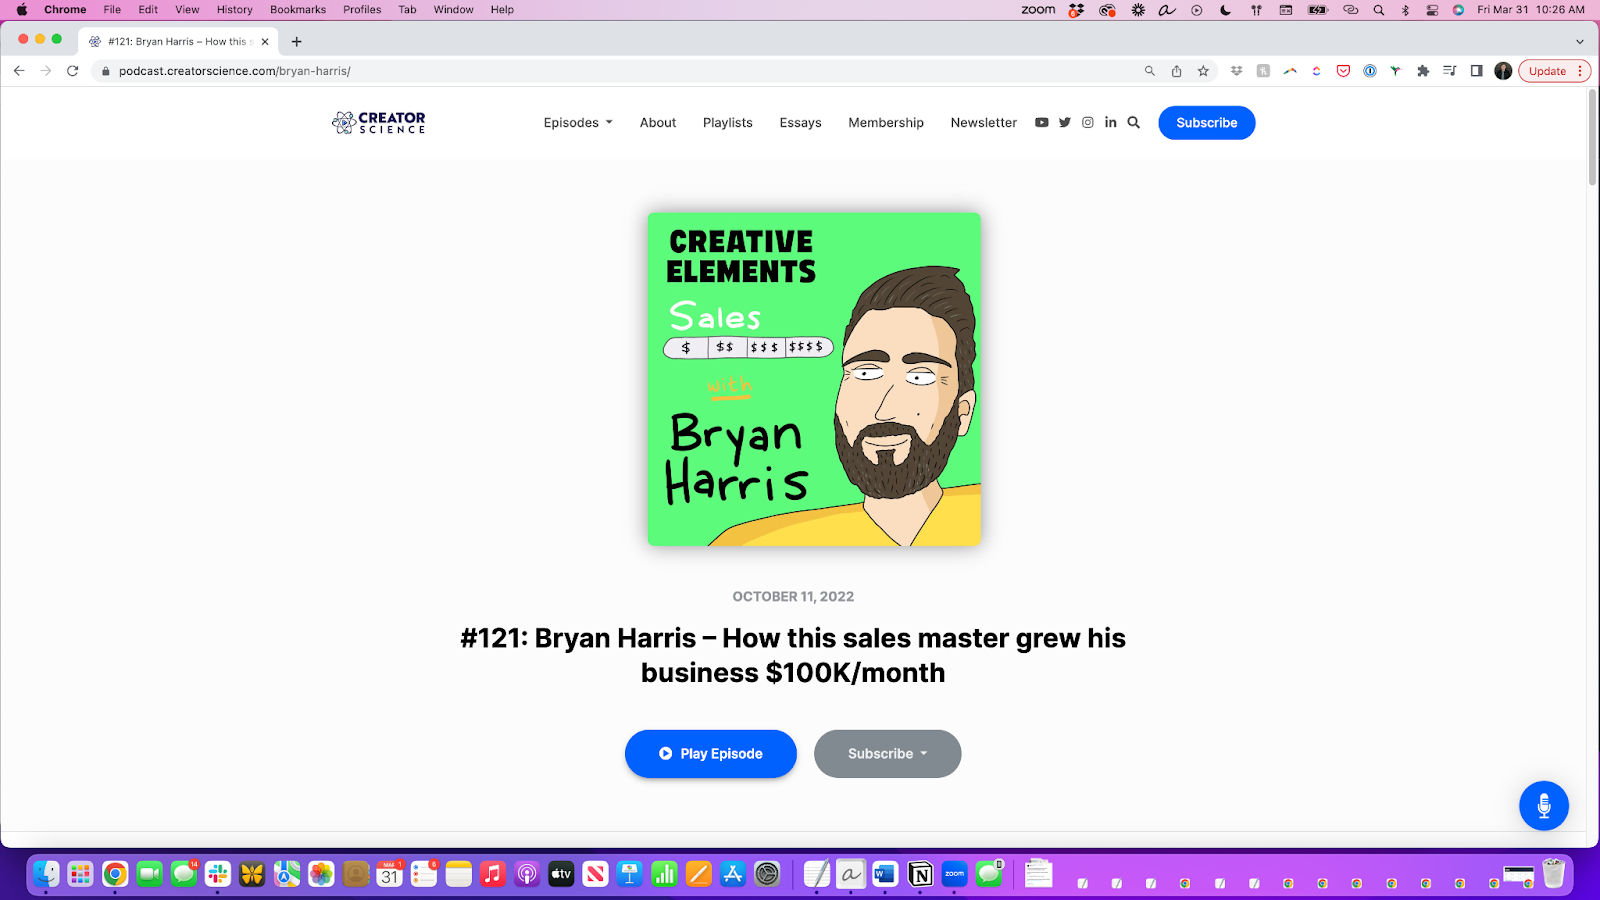
Task: Click the date OCTOBER 11, 2022
Action: (793, 597)
